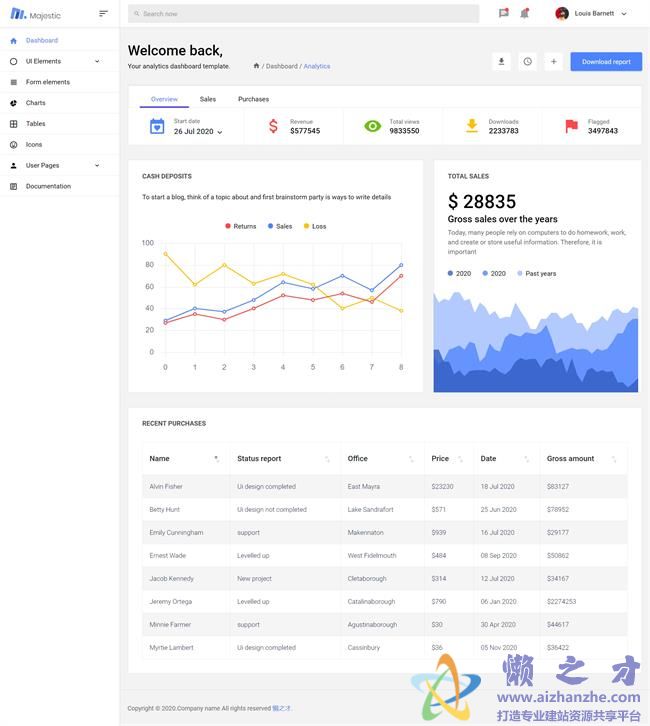Screen dimensions: 650x726
Task: Open the Louis Barnett profile dropdown
Action: (592, 14)
